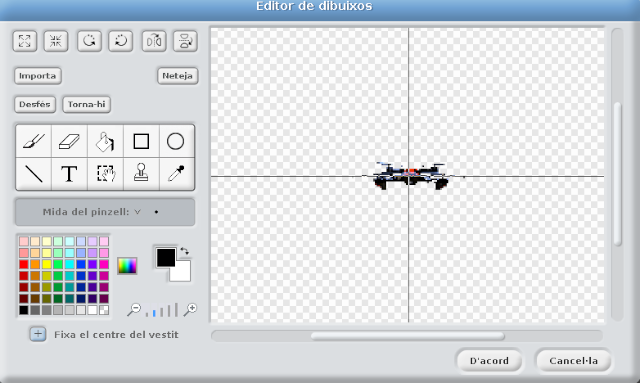Pick the bright red color swatch
Viewport: 640px width, 383px height.
24,264
